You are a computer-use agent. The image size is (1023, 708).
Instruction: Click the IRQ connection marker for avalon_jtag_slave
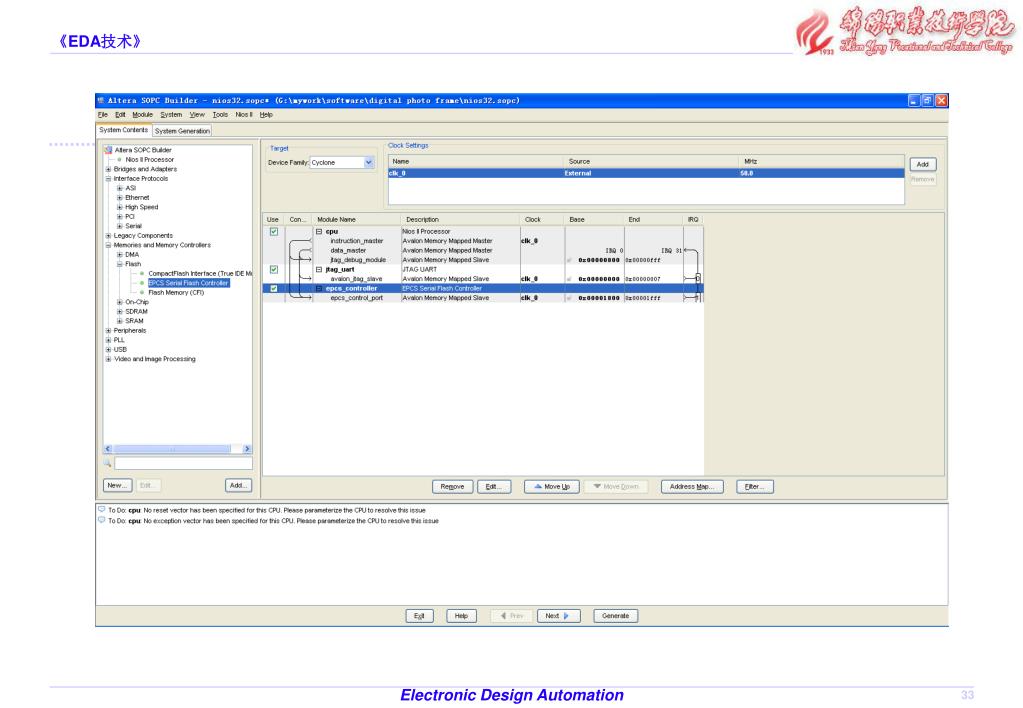click(x=697, y=279)
